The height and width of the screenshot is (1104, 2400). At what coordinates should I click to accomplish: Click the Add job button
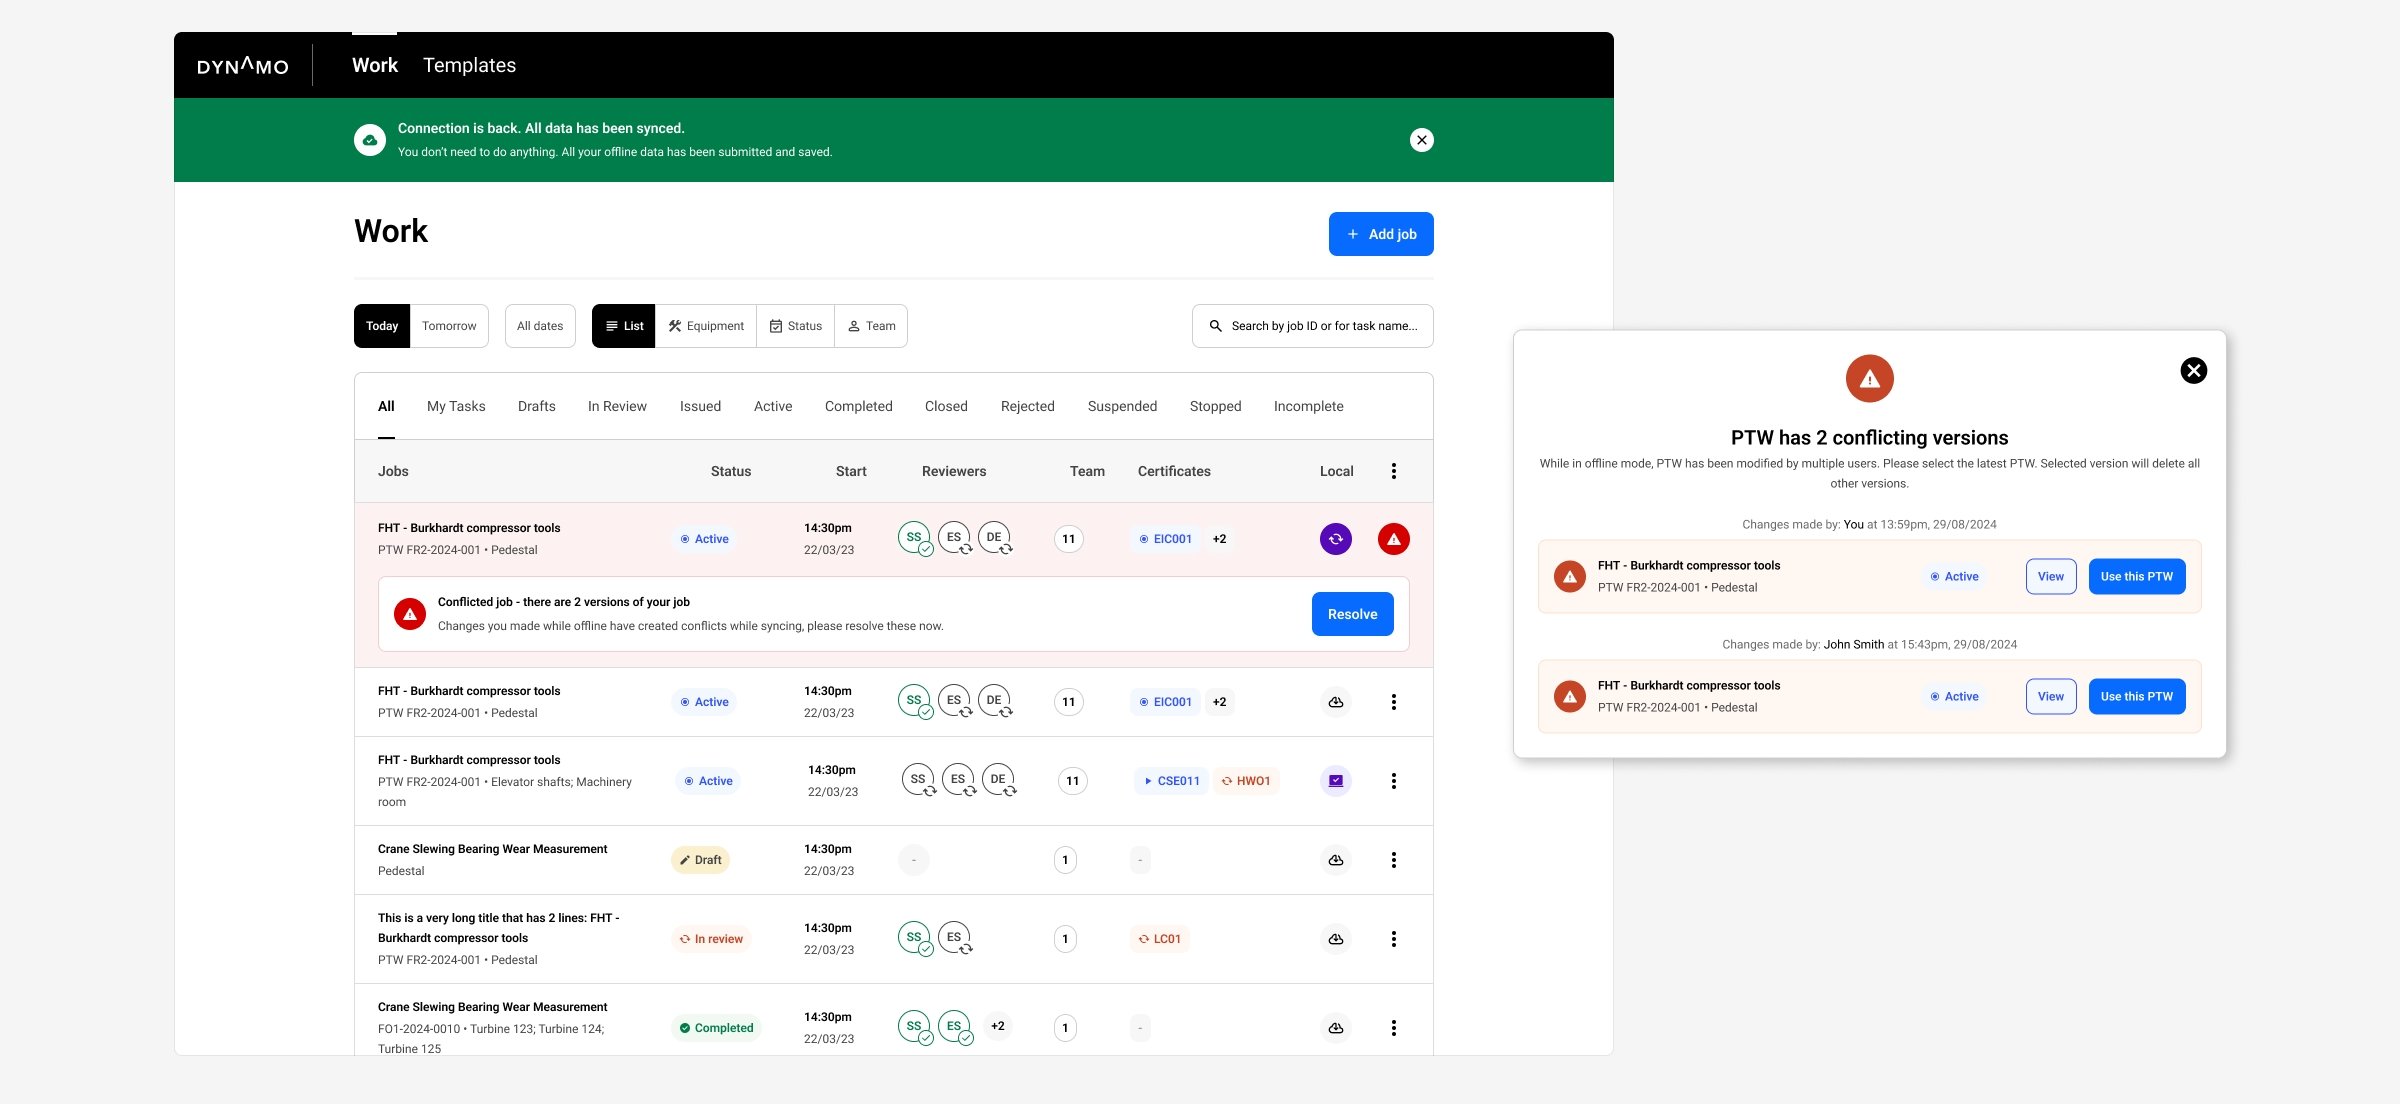click(x=1380, y=234)
